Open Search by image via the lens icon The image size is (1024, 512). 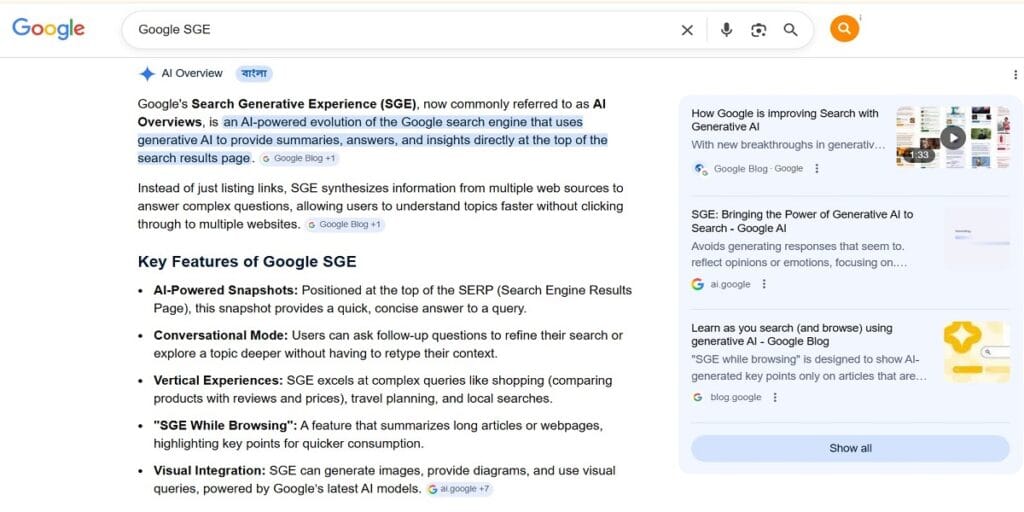758,30
